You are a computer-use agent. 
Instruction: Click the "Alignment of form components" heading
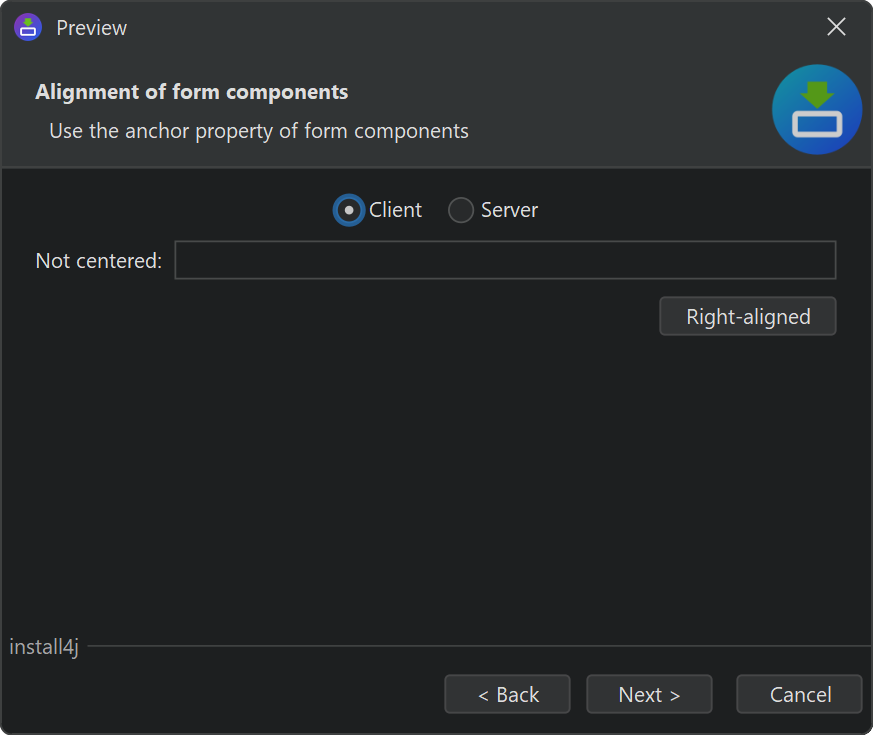(x=192, y=92)
